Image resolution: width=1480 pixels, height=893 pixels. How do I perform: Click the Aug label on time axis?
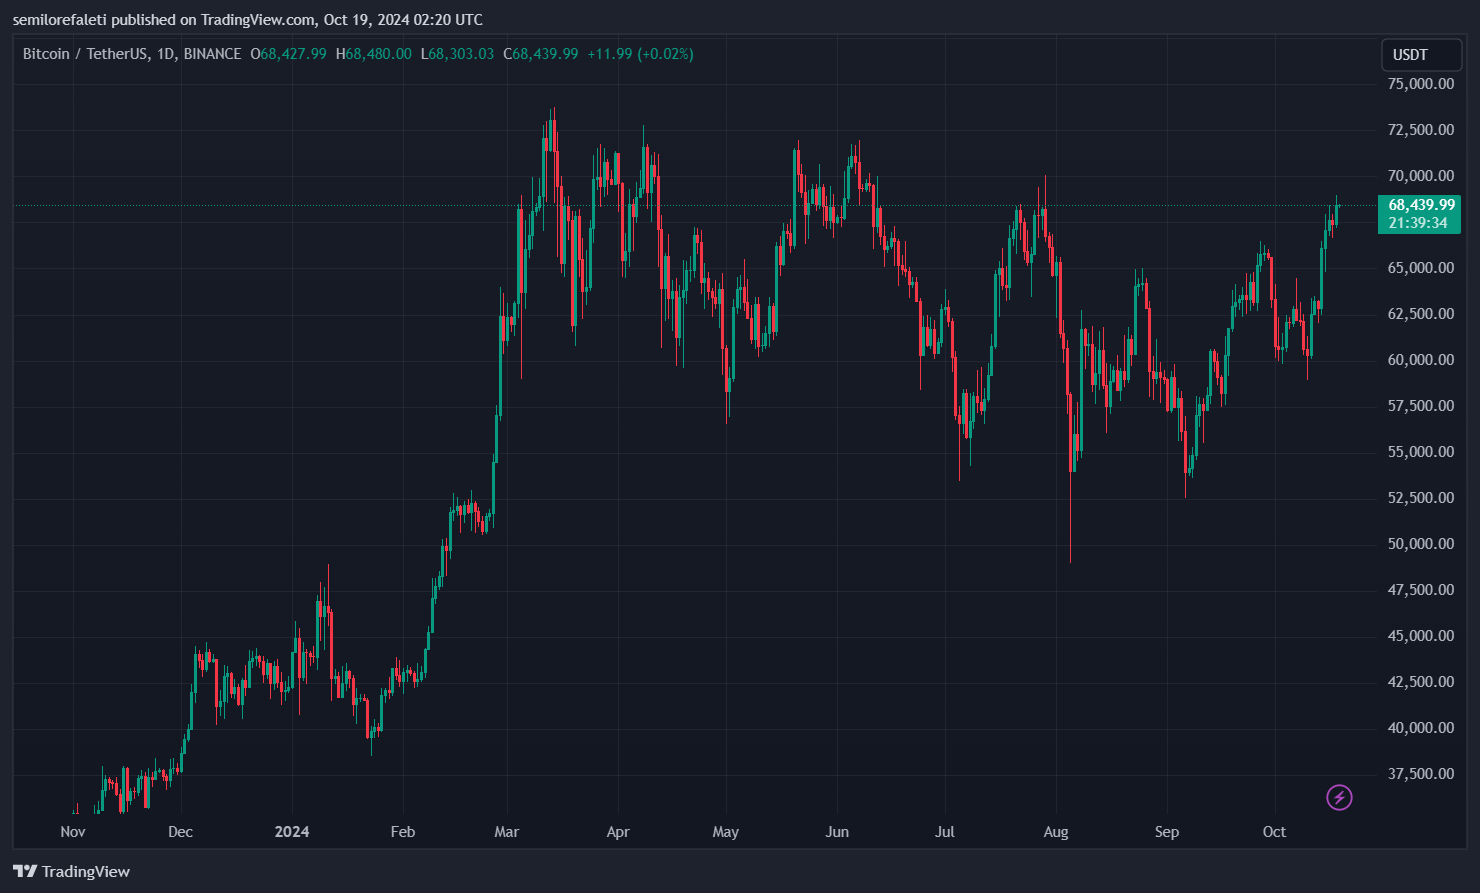click(x=1056, y=832)
